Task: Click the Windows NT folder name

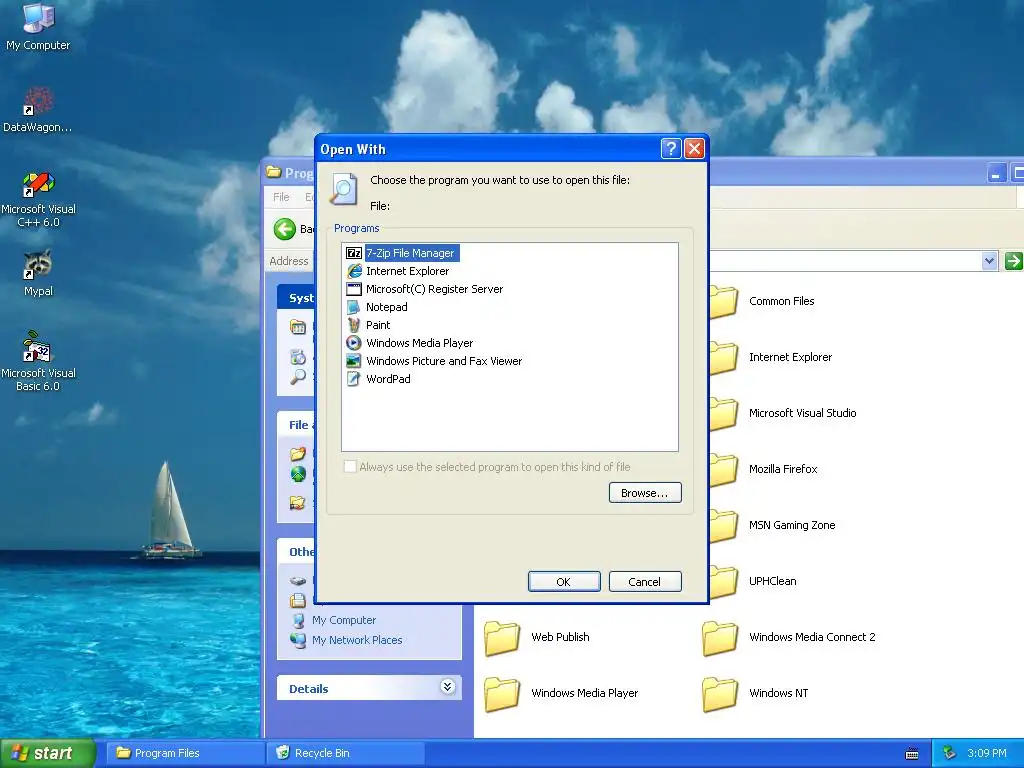Action: click(778, 693)
